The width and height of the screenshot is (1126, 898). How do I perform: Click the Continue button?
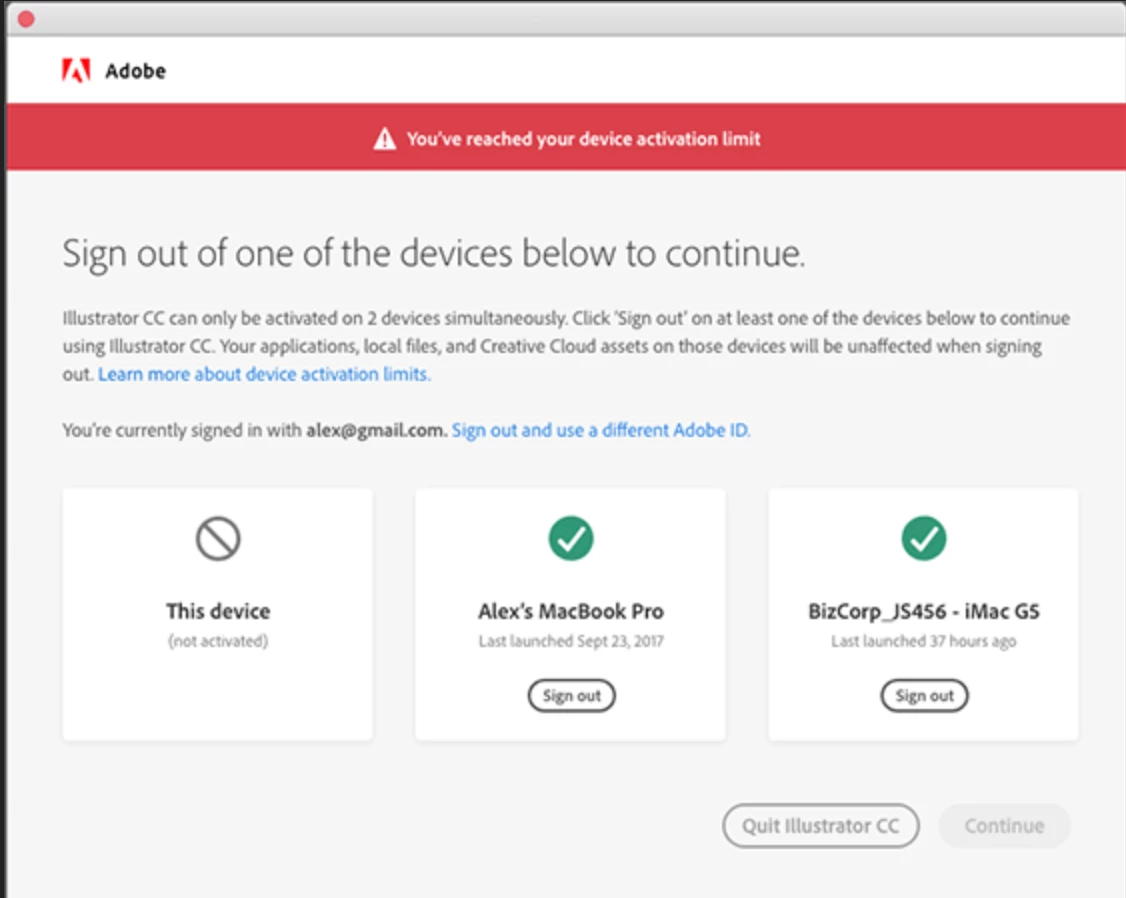point(1004,825)
